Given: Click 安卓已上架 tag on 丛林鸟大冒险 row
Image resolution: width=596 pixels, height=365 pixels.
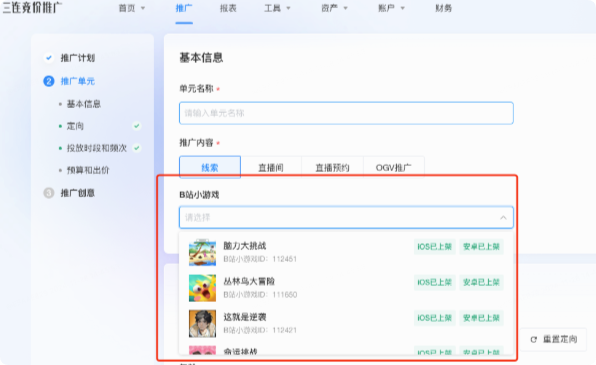Looking at the screenshot, I should (481, 282).
